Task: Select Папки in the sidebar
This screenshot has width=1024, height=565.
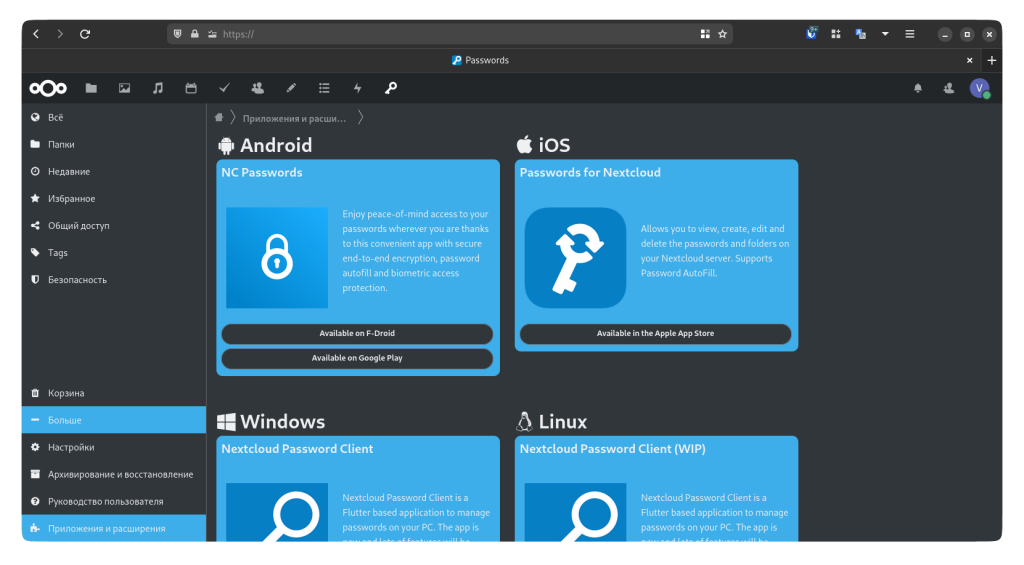Action: (114, 144)
